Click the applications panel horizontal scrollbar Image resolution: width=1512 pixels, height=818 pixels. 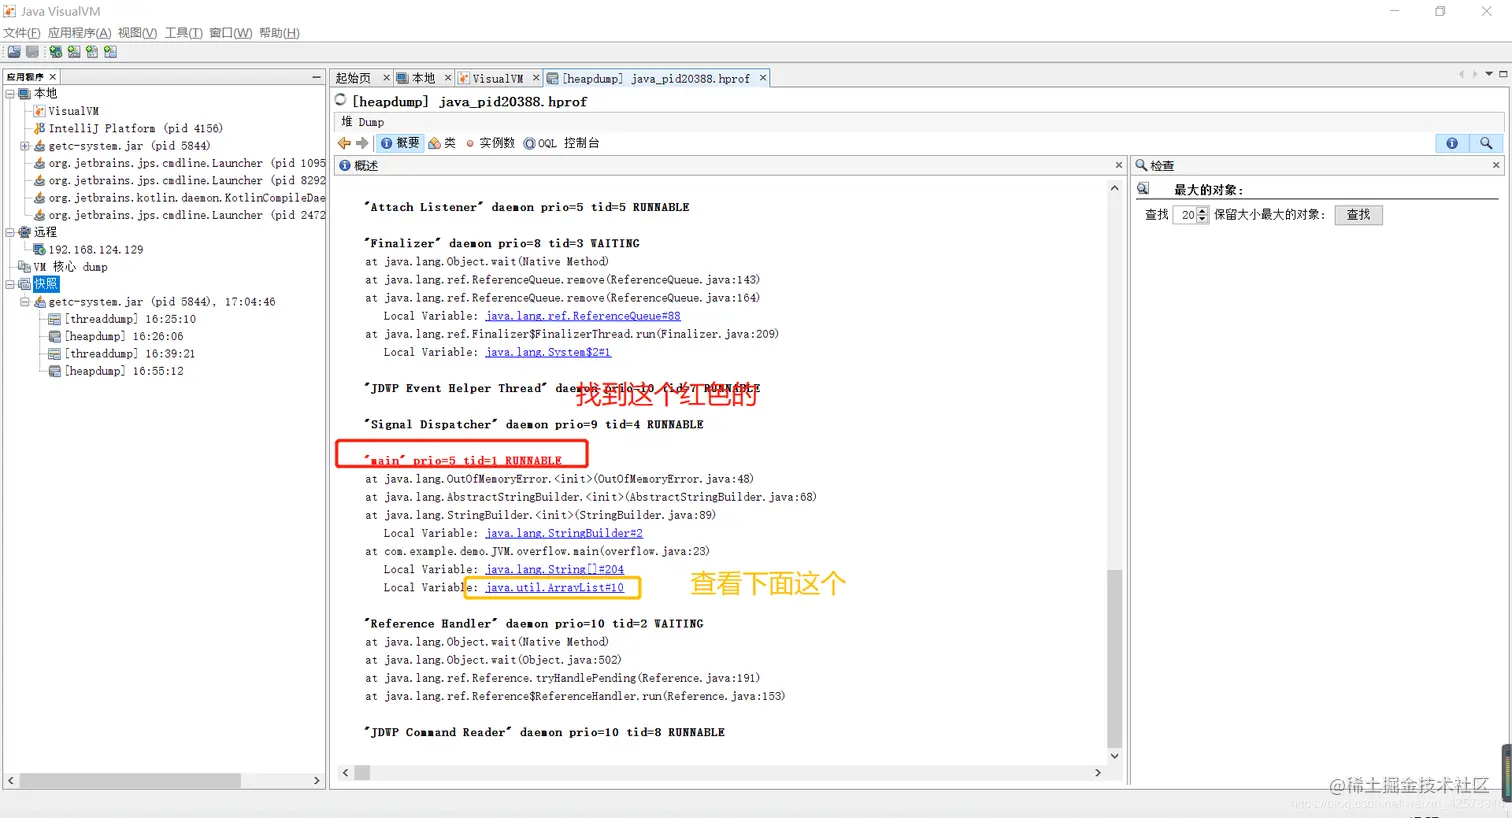(130, 780)
